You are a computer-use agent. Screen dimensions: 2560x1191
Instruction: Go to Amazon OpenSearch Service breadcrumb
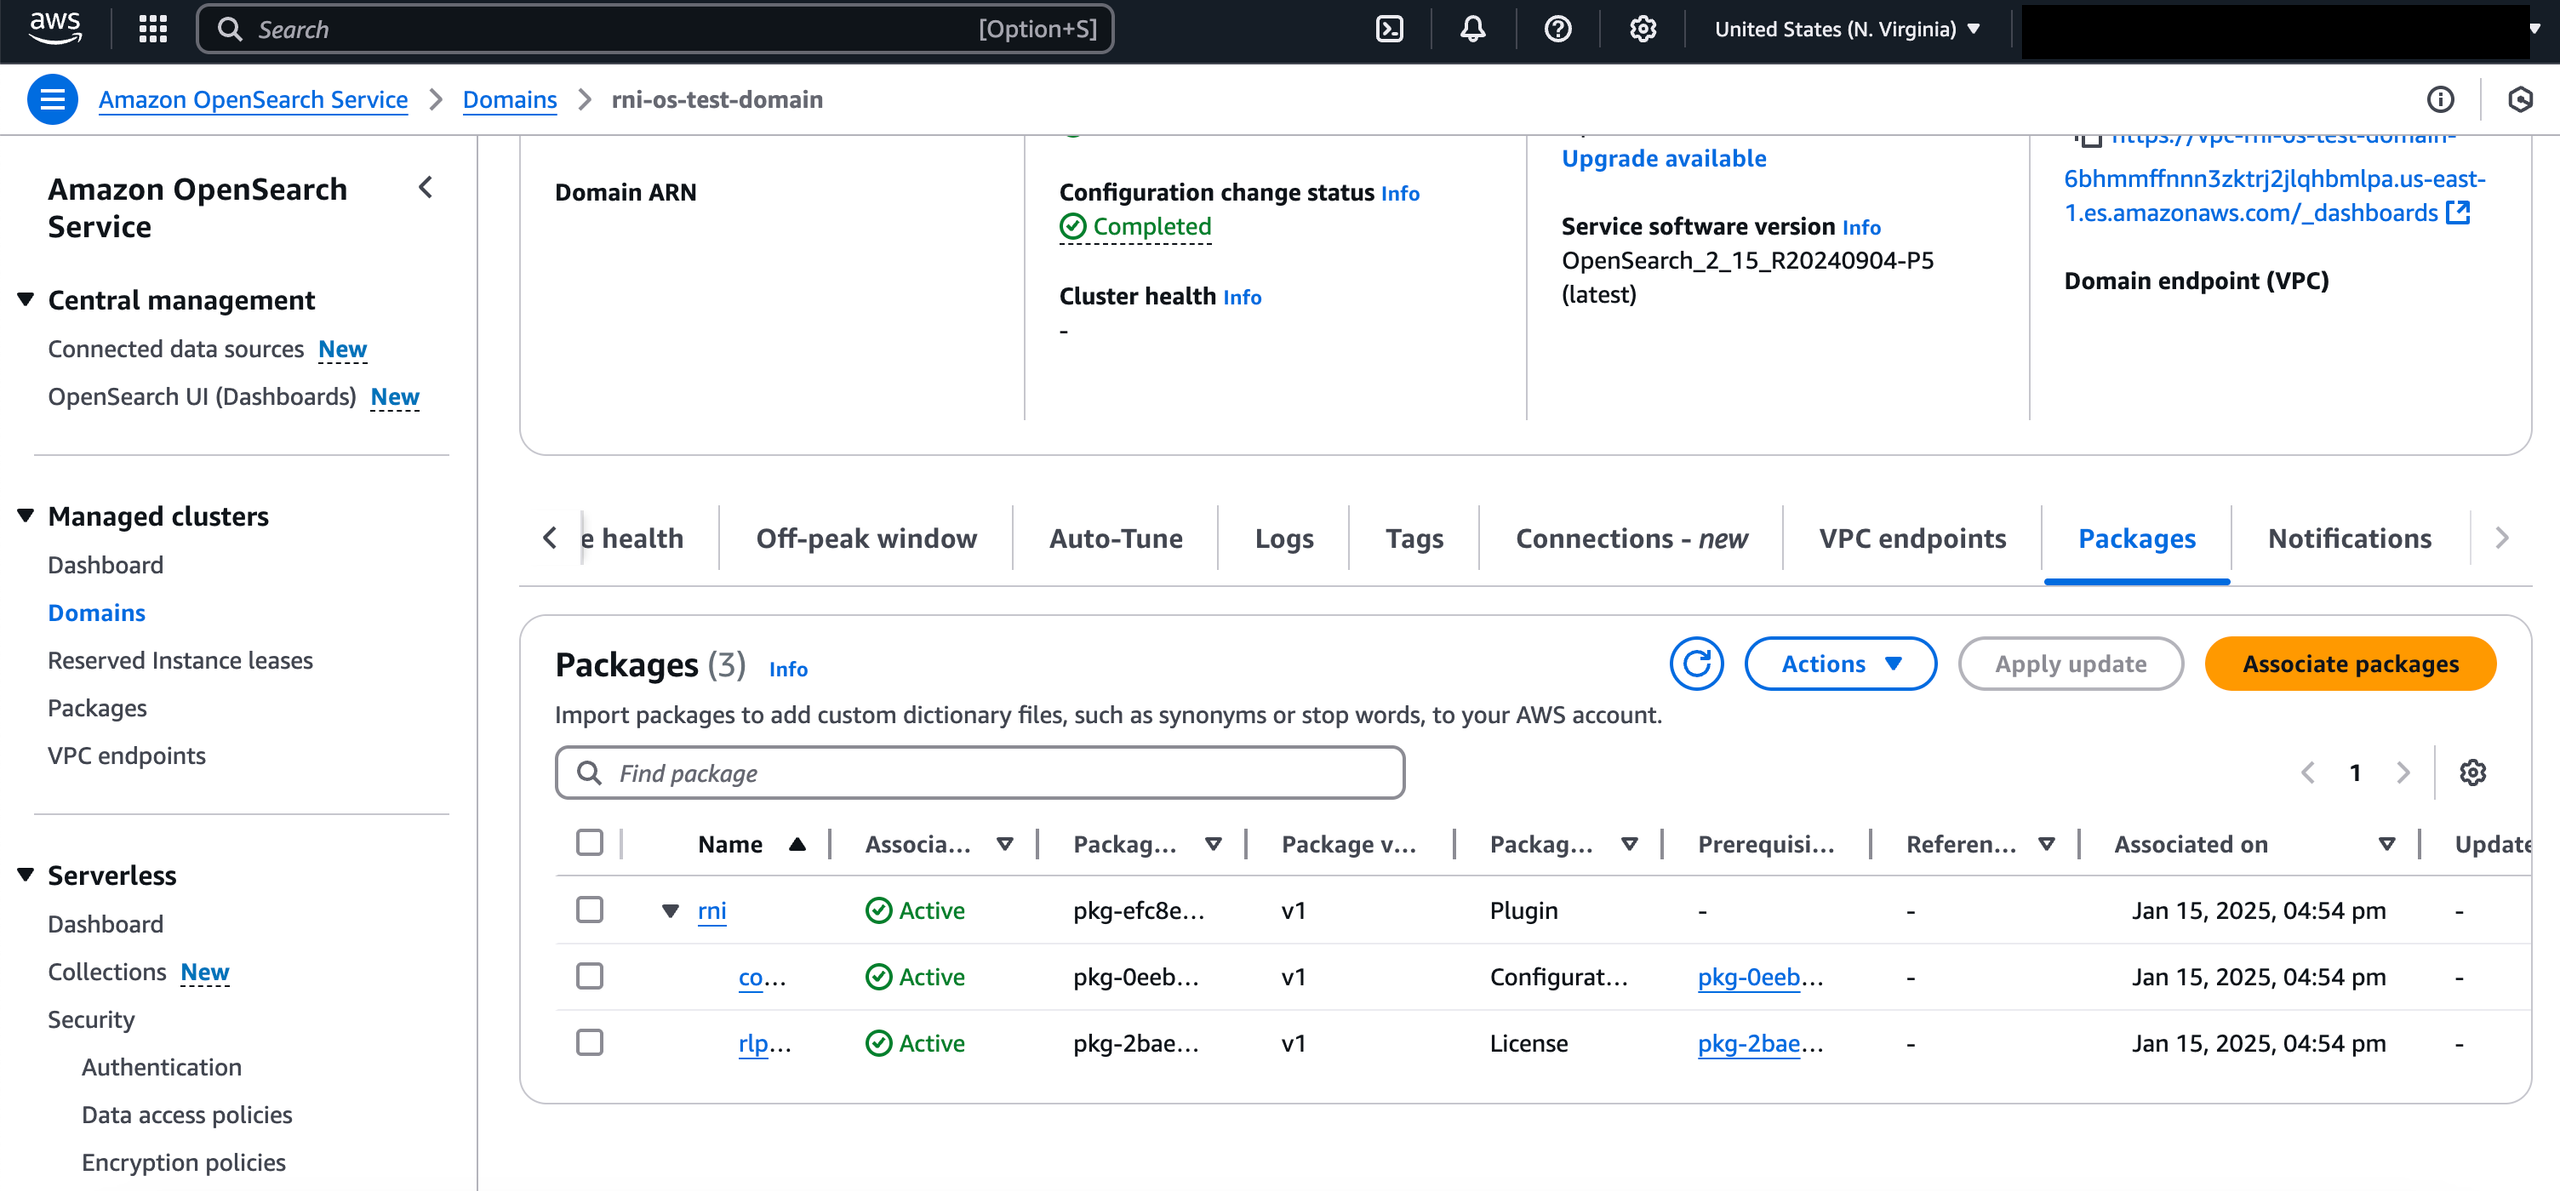coord(253,99)
